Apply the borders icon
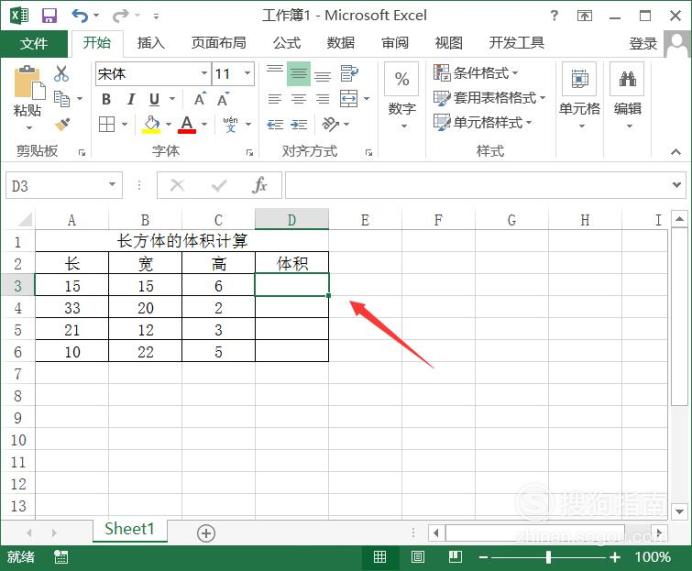Viewport: 692px width, 571px height. pyautogui.click(x=107, y=124)
